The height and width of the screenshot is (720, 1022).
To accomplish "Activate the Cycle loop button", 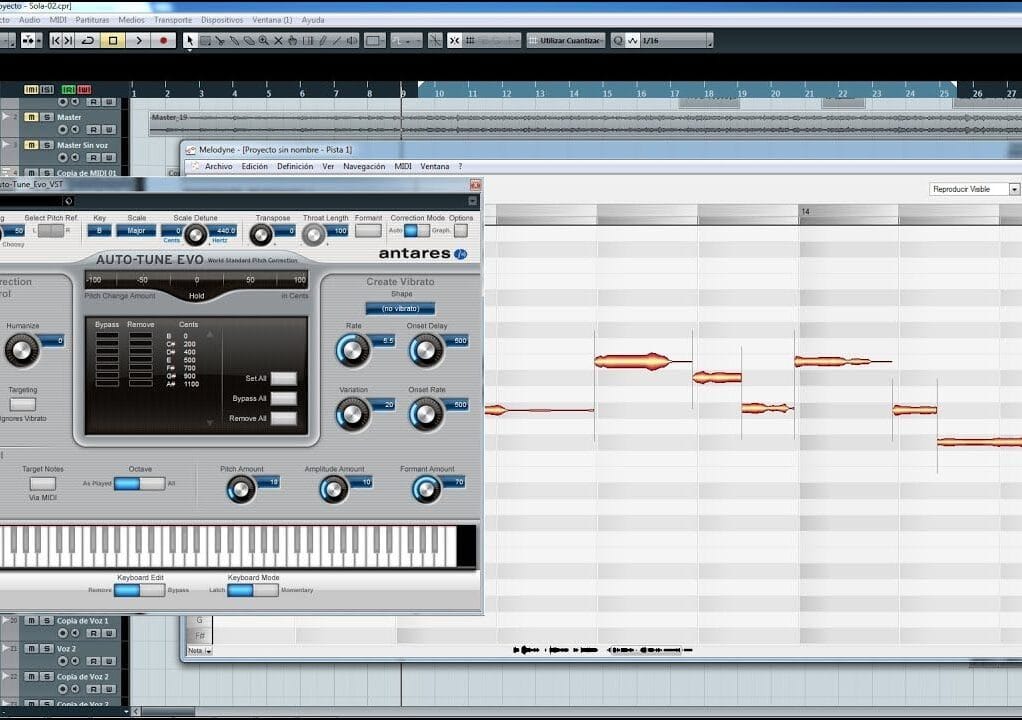I will coord(87,41).
